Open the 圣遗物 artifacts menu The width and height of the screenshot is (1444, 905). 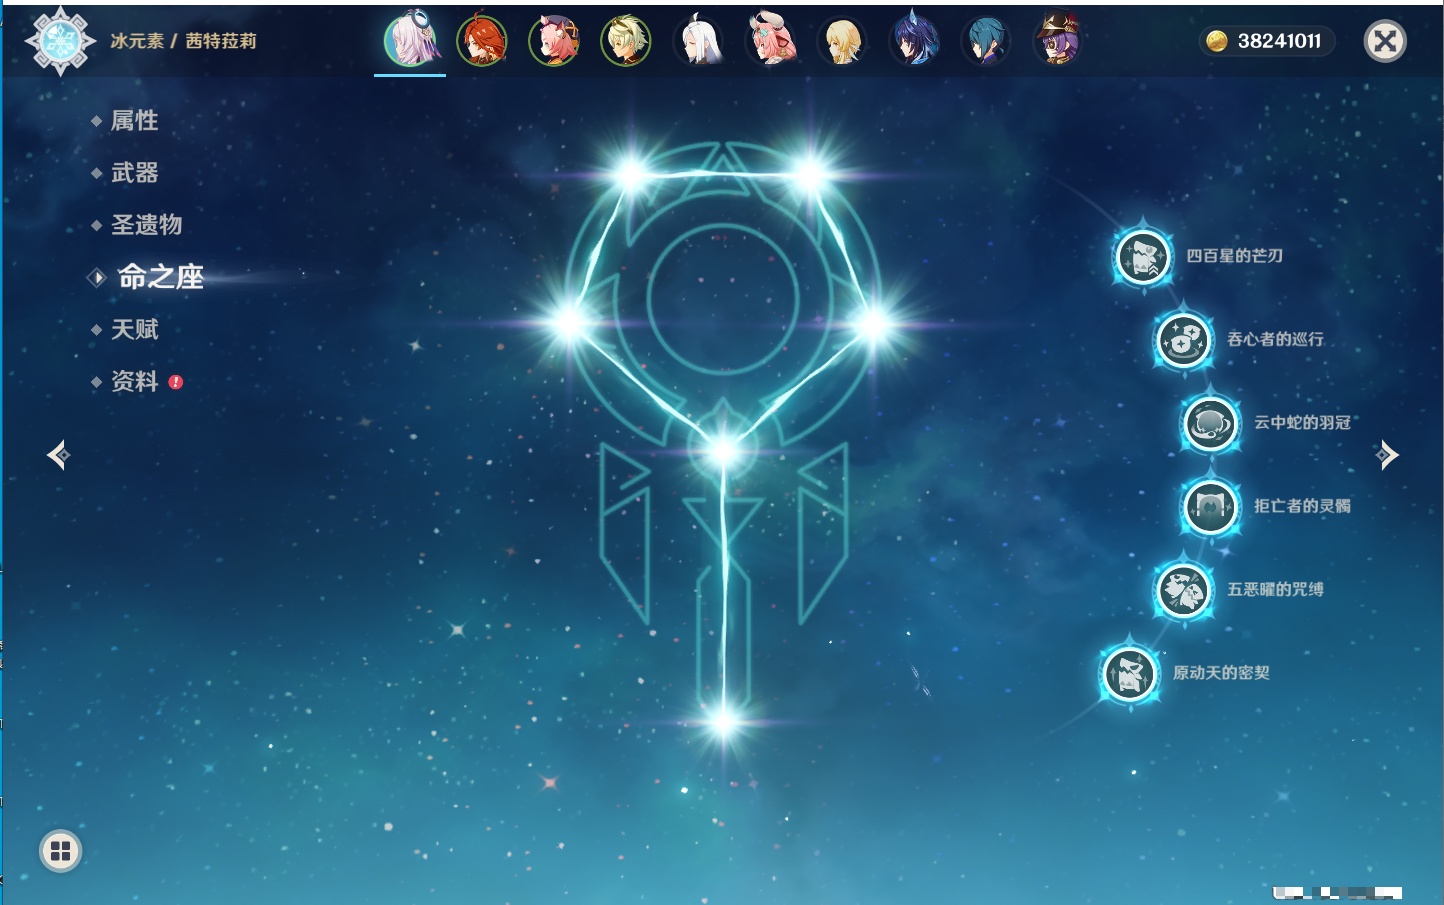(146, 225)
